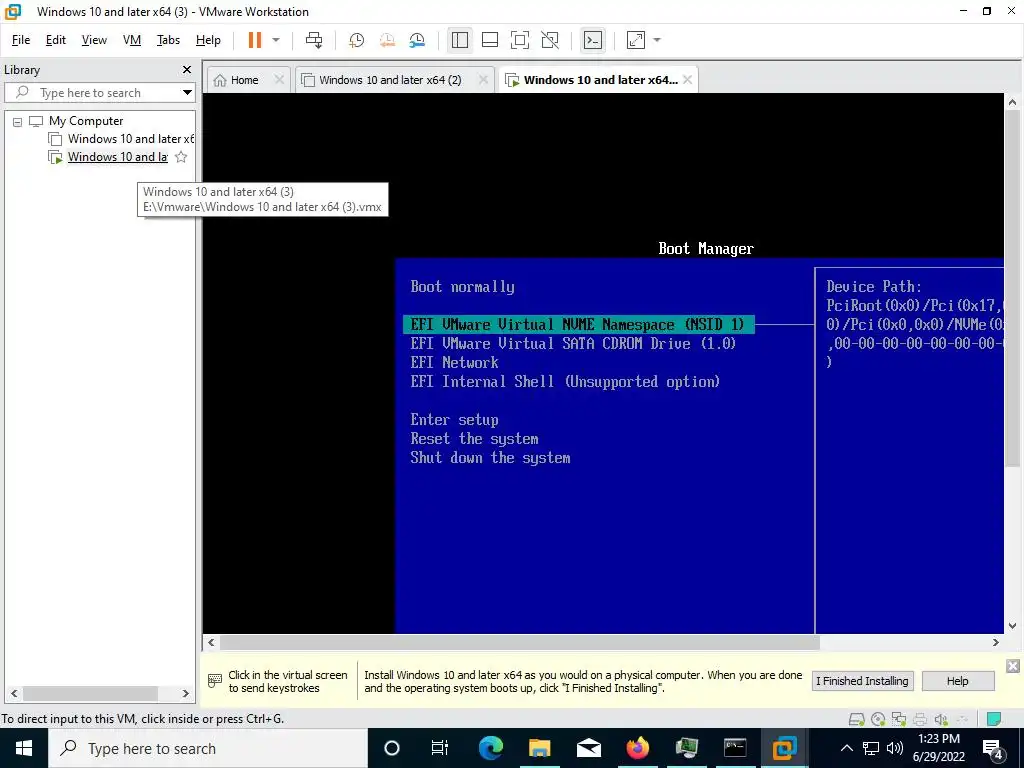Image resolution: width=1024 pixels, height=768 pixels.
Task: Open the Tabs menu
Action: coord(168,40)
